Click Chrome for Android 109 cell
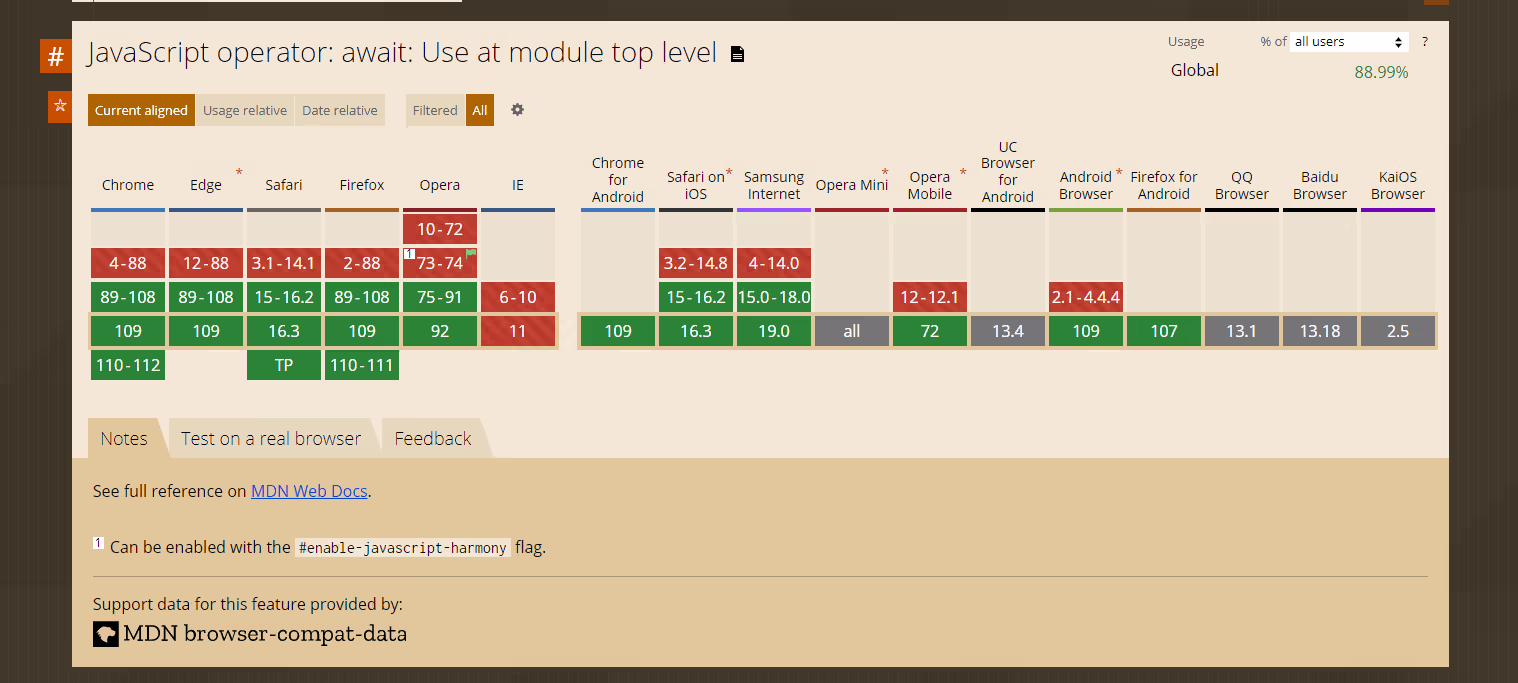The image size is (1518, 683). (618, 331)
